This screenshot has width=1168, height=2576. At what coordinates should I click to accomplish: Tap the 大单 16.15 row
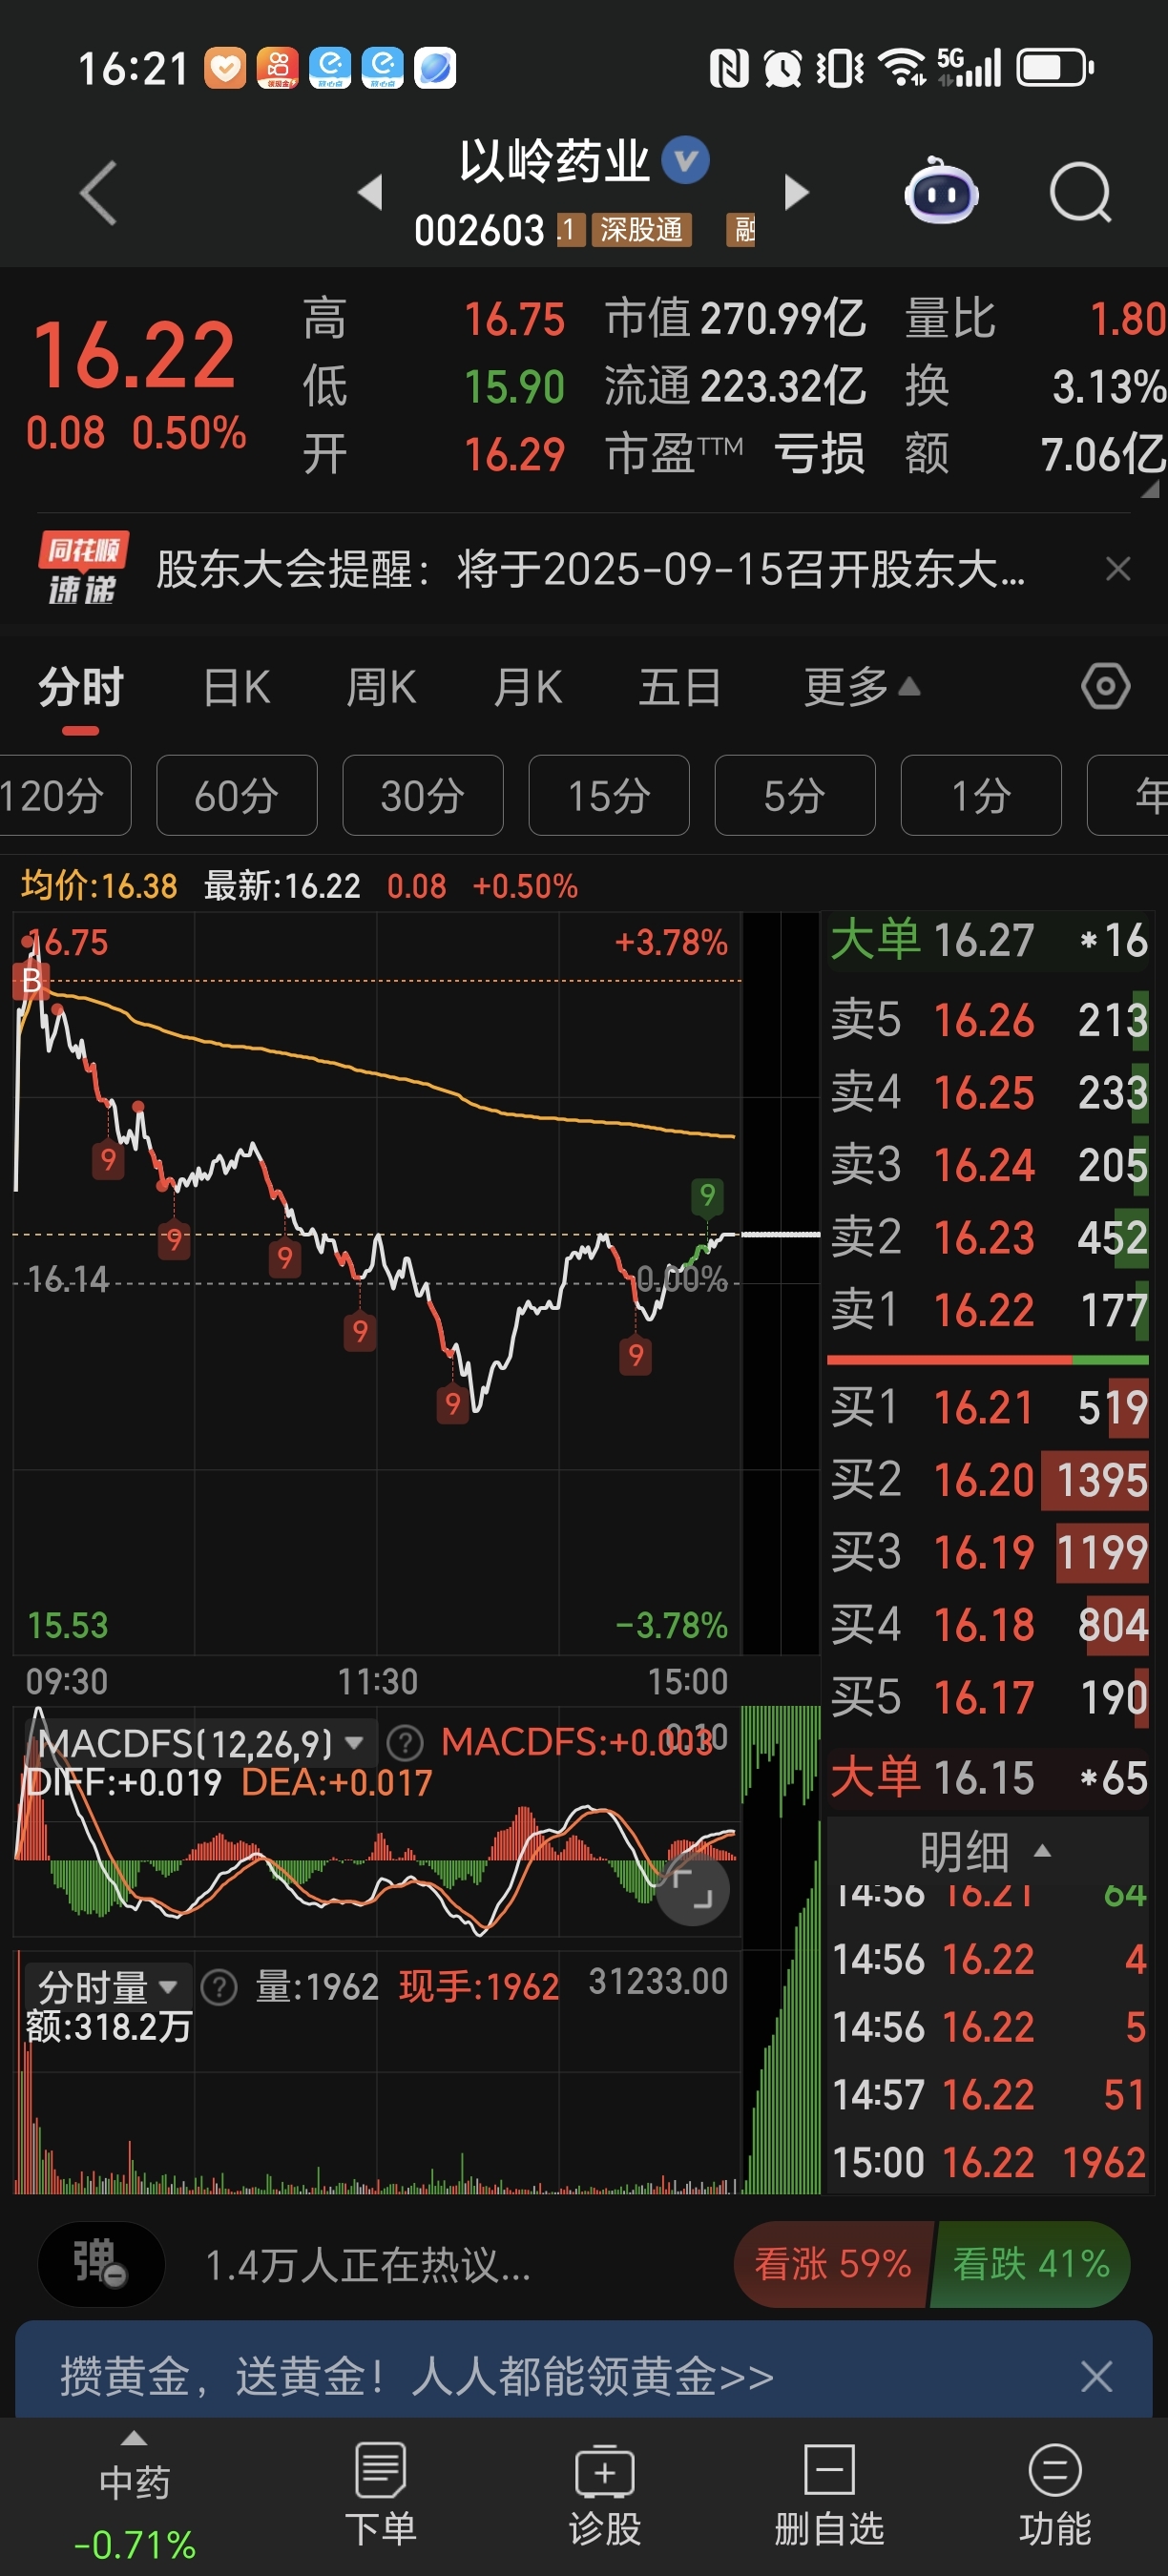coord(988,1778)
